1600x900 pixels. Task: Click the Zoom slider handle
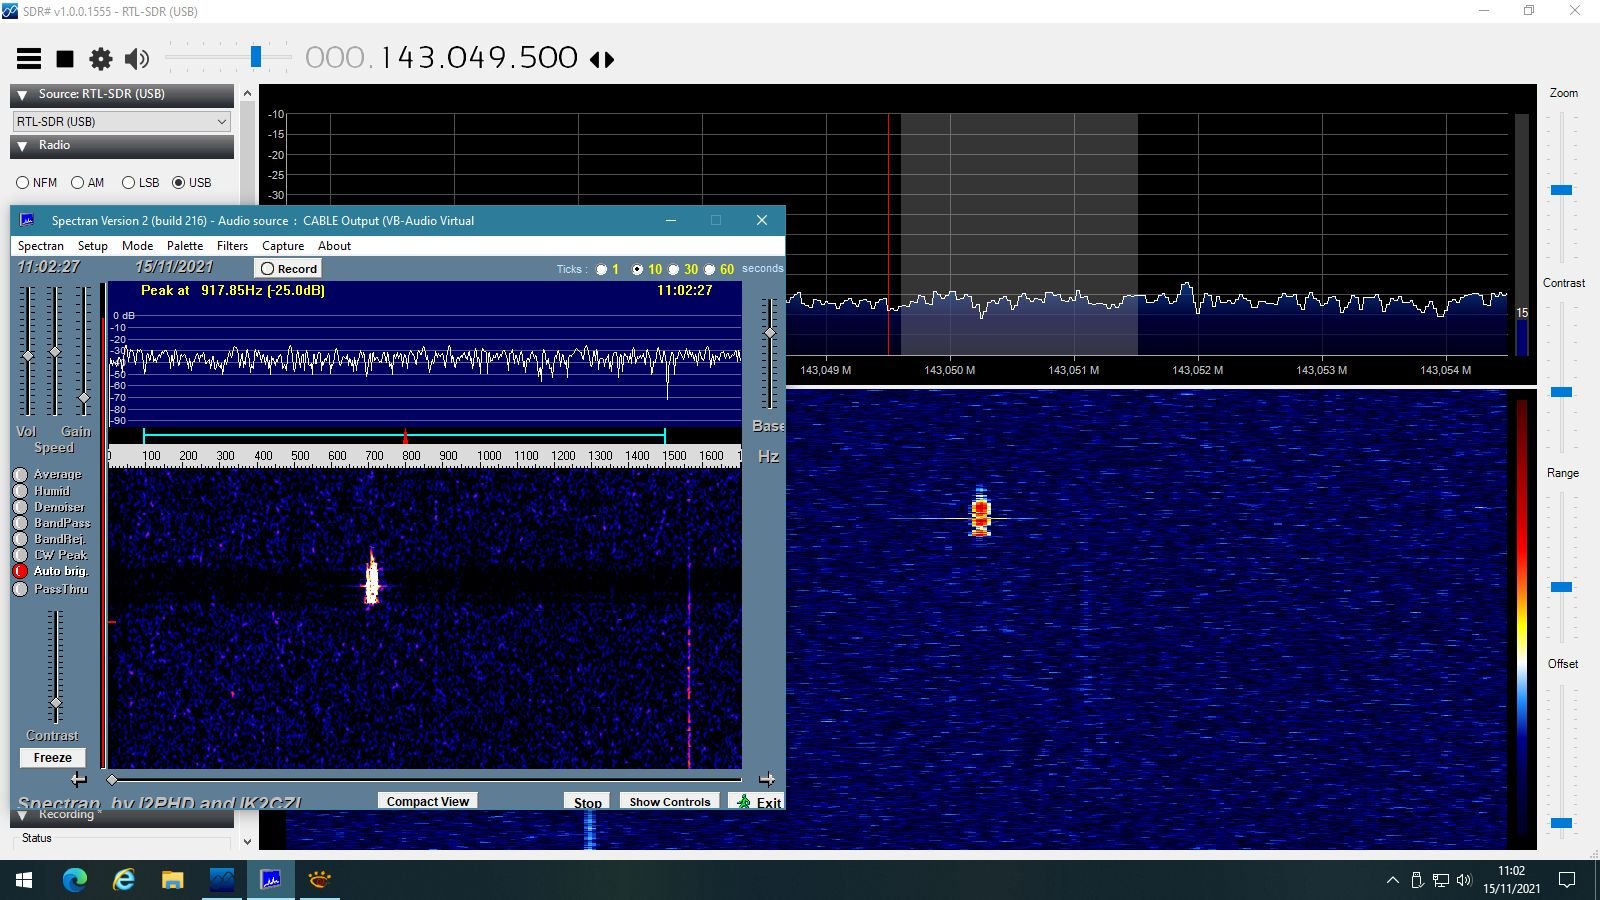[1561, 190]
